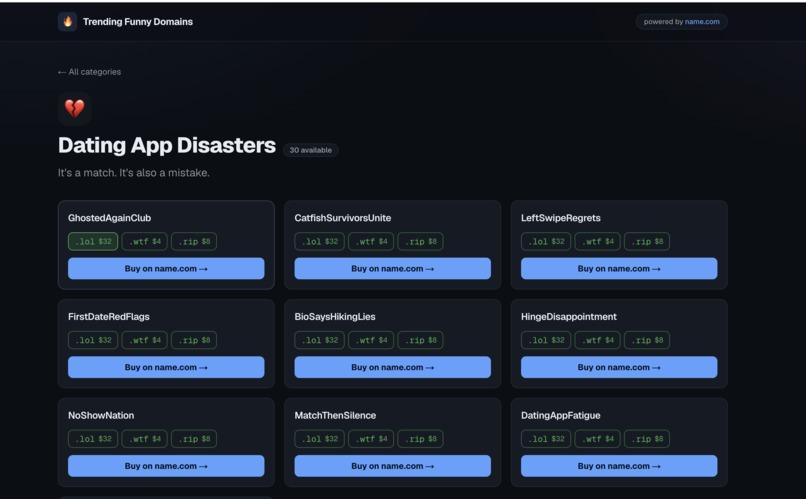Click the 30 available badge
The width and height of the screenshot is (806, 499).
(310, 150)
